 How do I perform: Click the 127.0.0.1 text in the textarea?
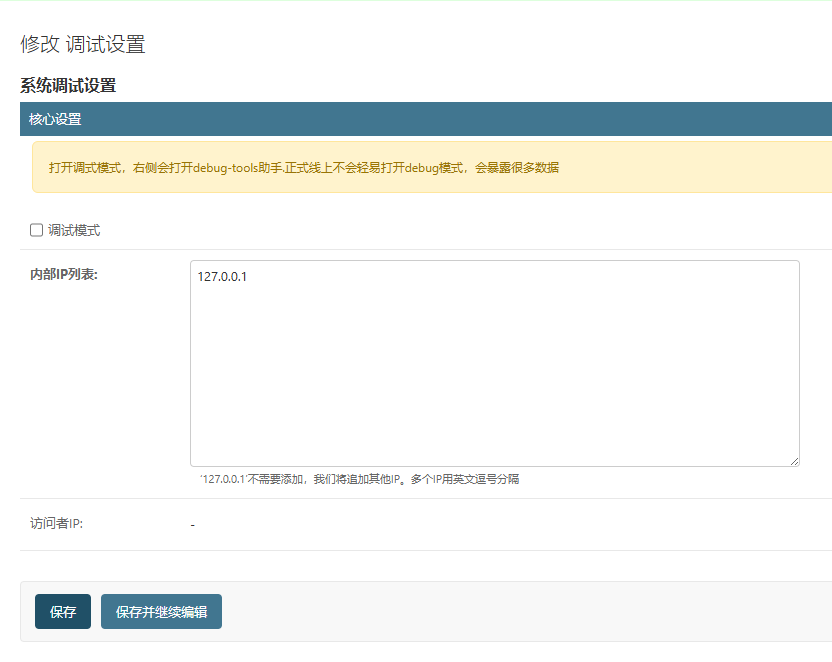(x=222, y=277)
